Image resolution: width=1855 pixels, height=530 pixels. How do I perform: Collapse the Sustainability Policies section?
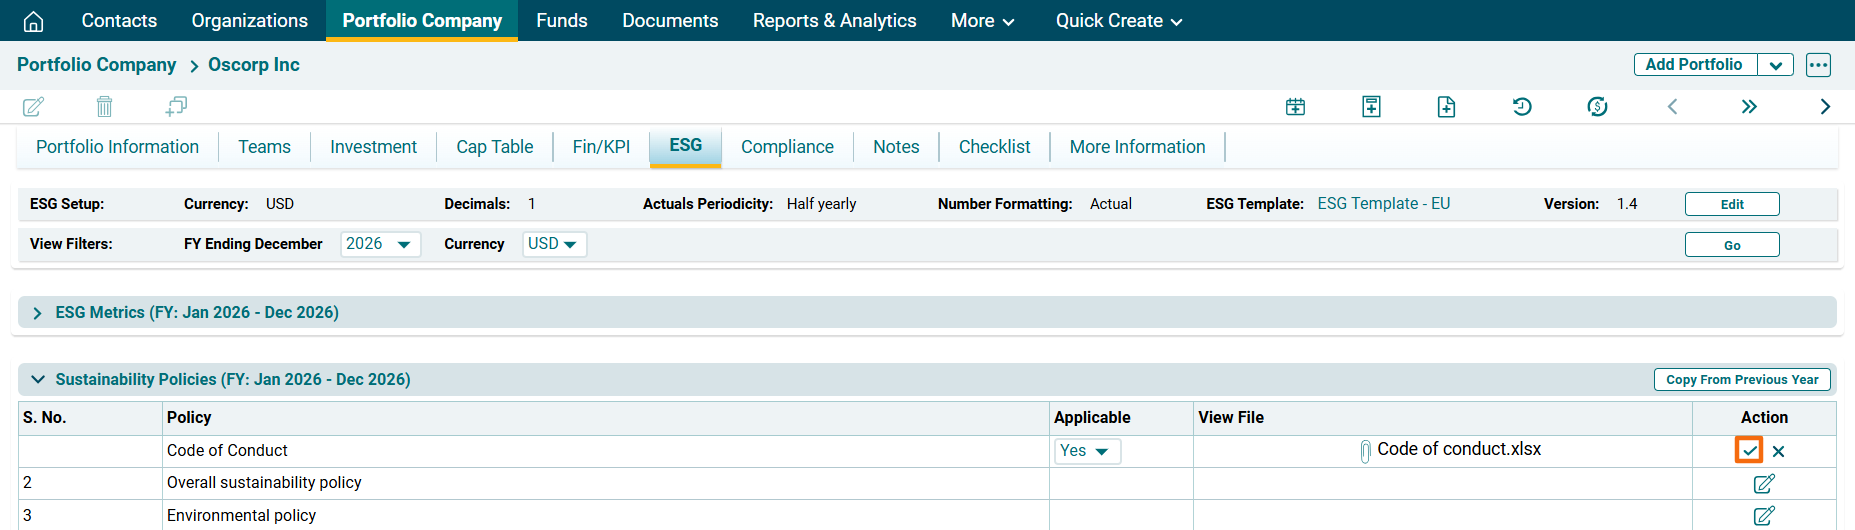[x=38, y=380]
